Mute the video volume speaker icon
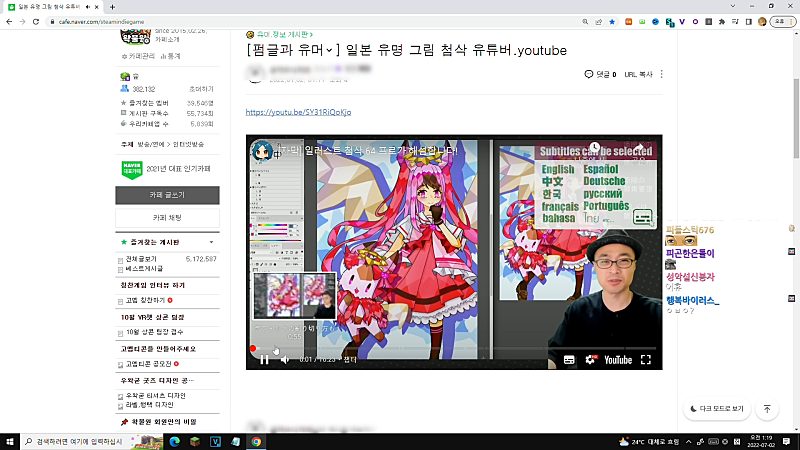The image size is (800, 450). point(285,360)
